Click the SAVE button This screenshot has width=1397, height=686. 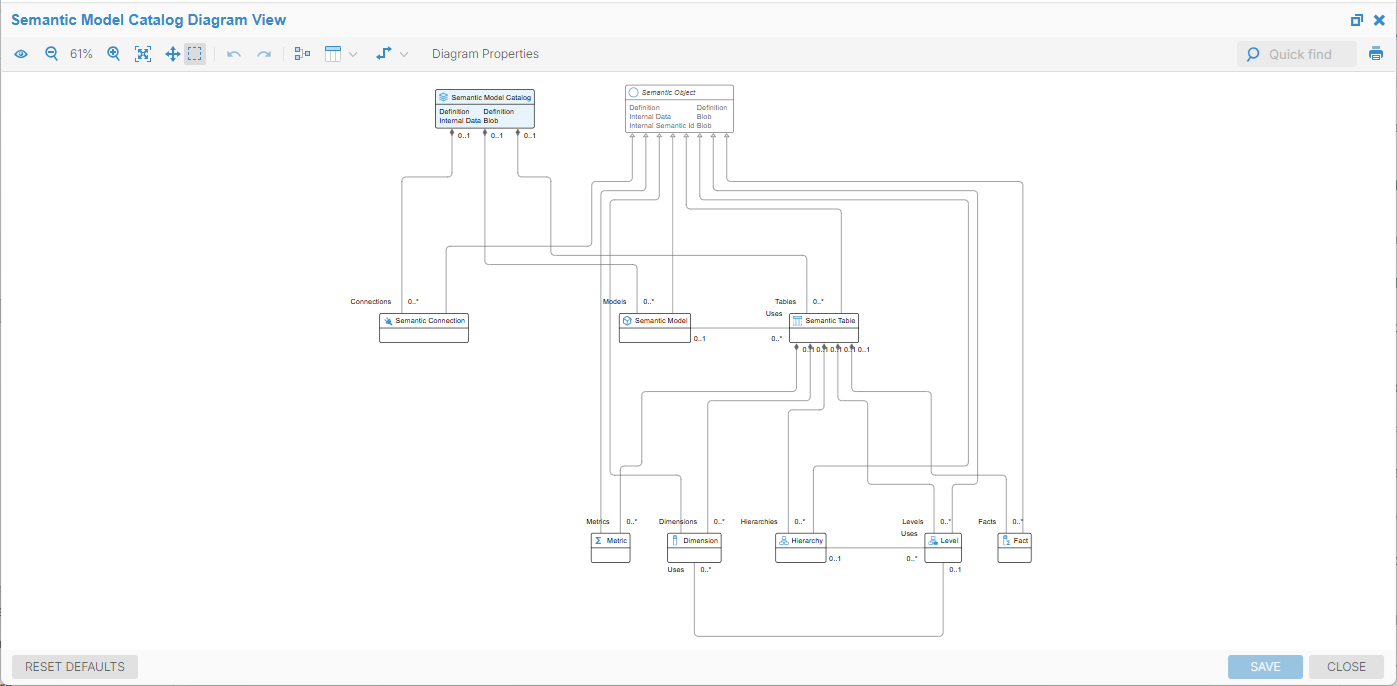click(x=1265, y=667)
